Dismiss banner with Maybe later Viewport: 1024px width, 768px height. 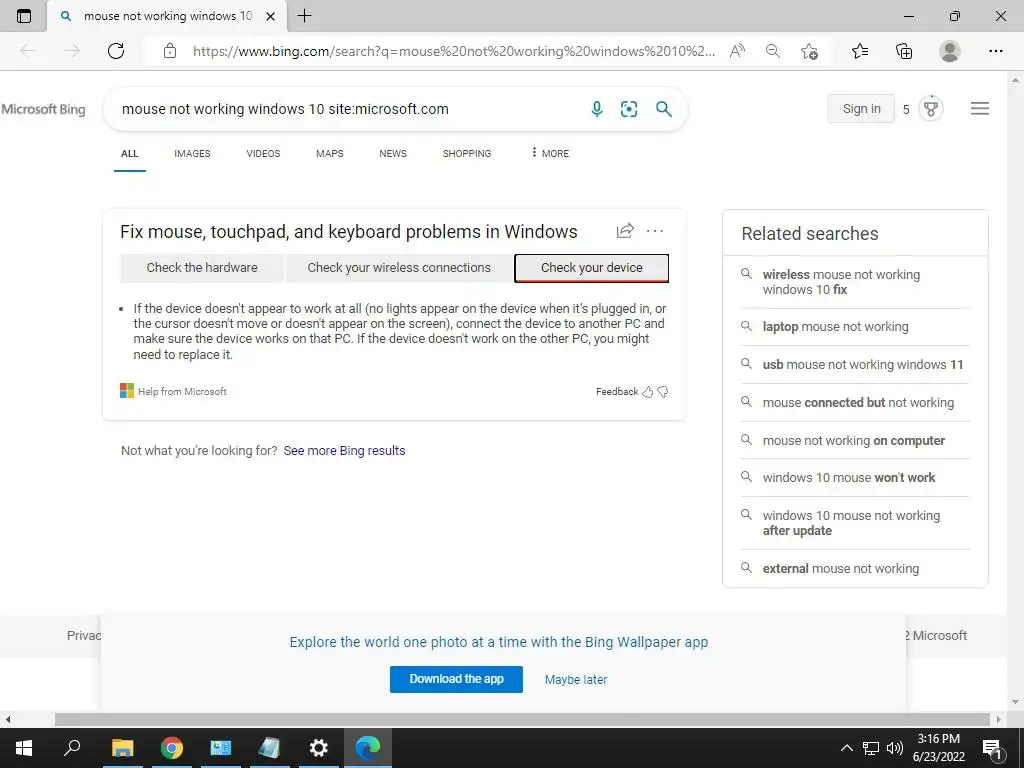pyautogui.click(x=576, y=680)
